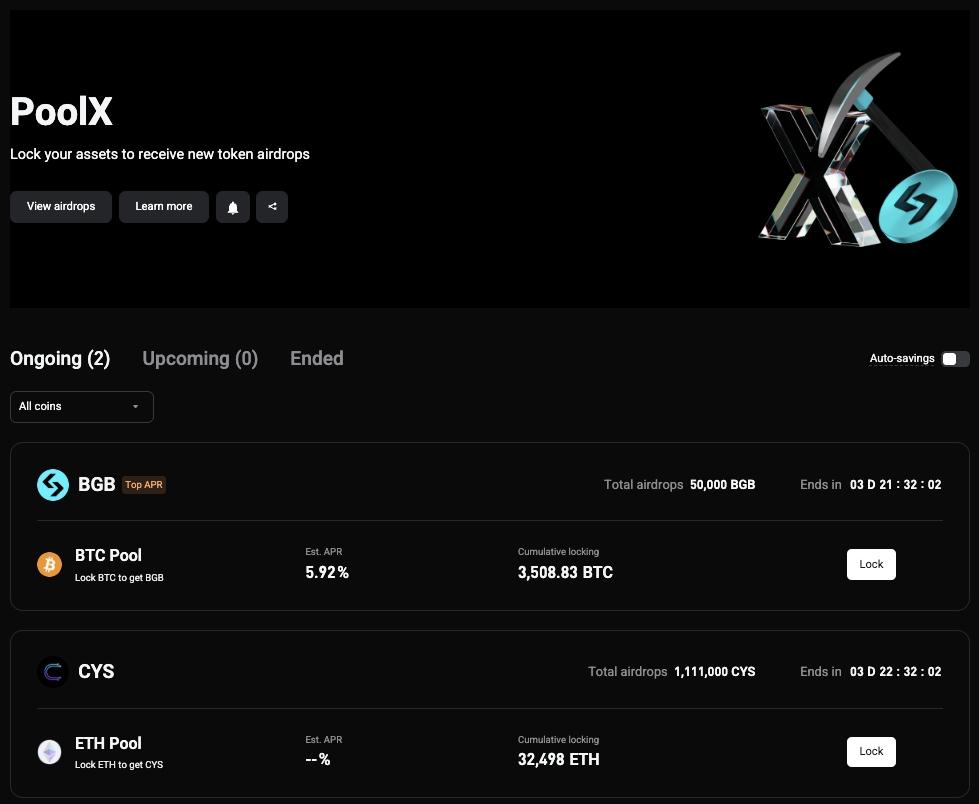Image resolution: width=979 pixels, height=804 pixels.
Task: Click the 50,000 BGB total airdrops
Action: pos(722,485)
